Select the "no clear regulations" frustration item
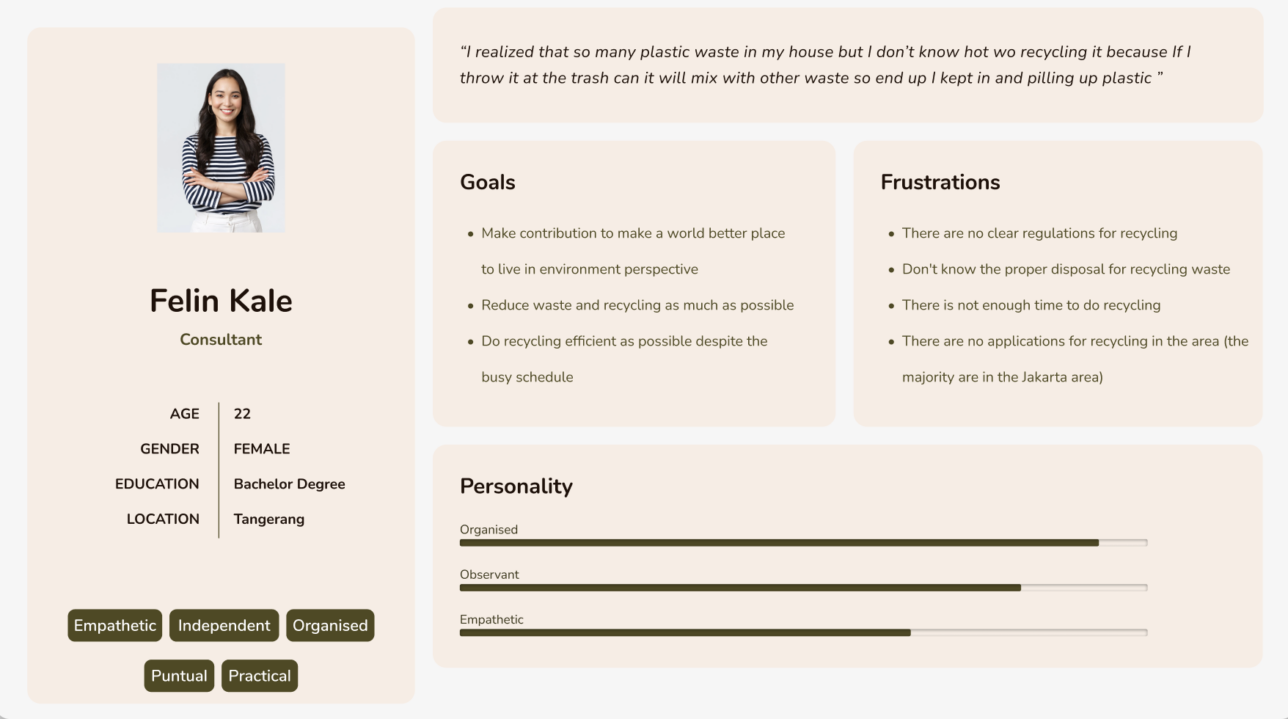Screen dimensions: 1288x719 (1039, 233)
